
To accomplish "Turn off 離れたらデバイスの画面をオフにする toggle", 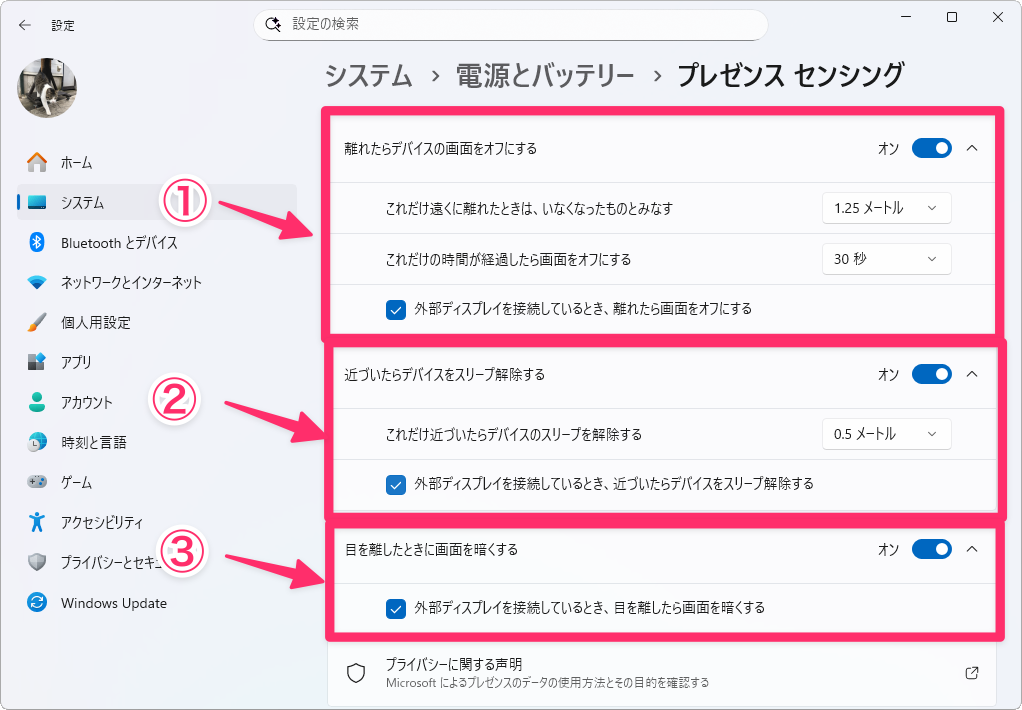I will click(931, 149).
